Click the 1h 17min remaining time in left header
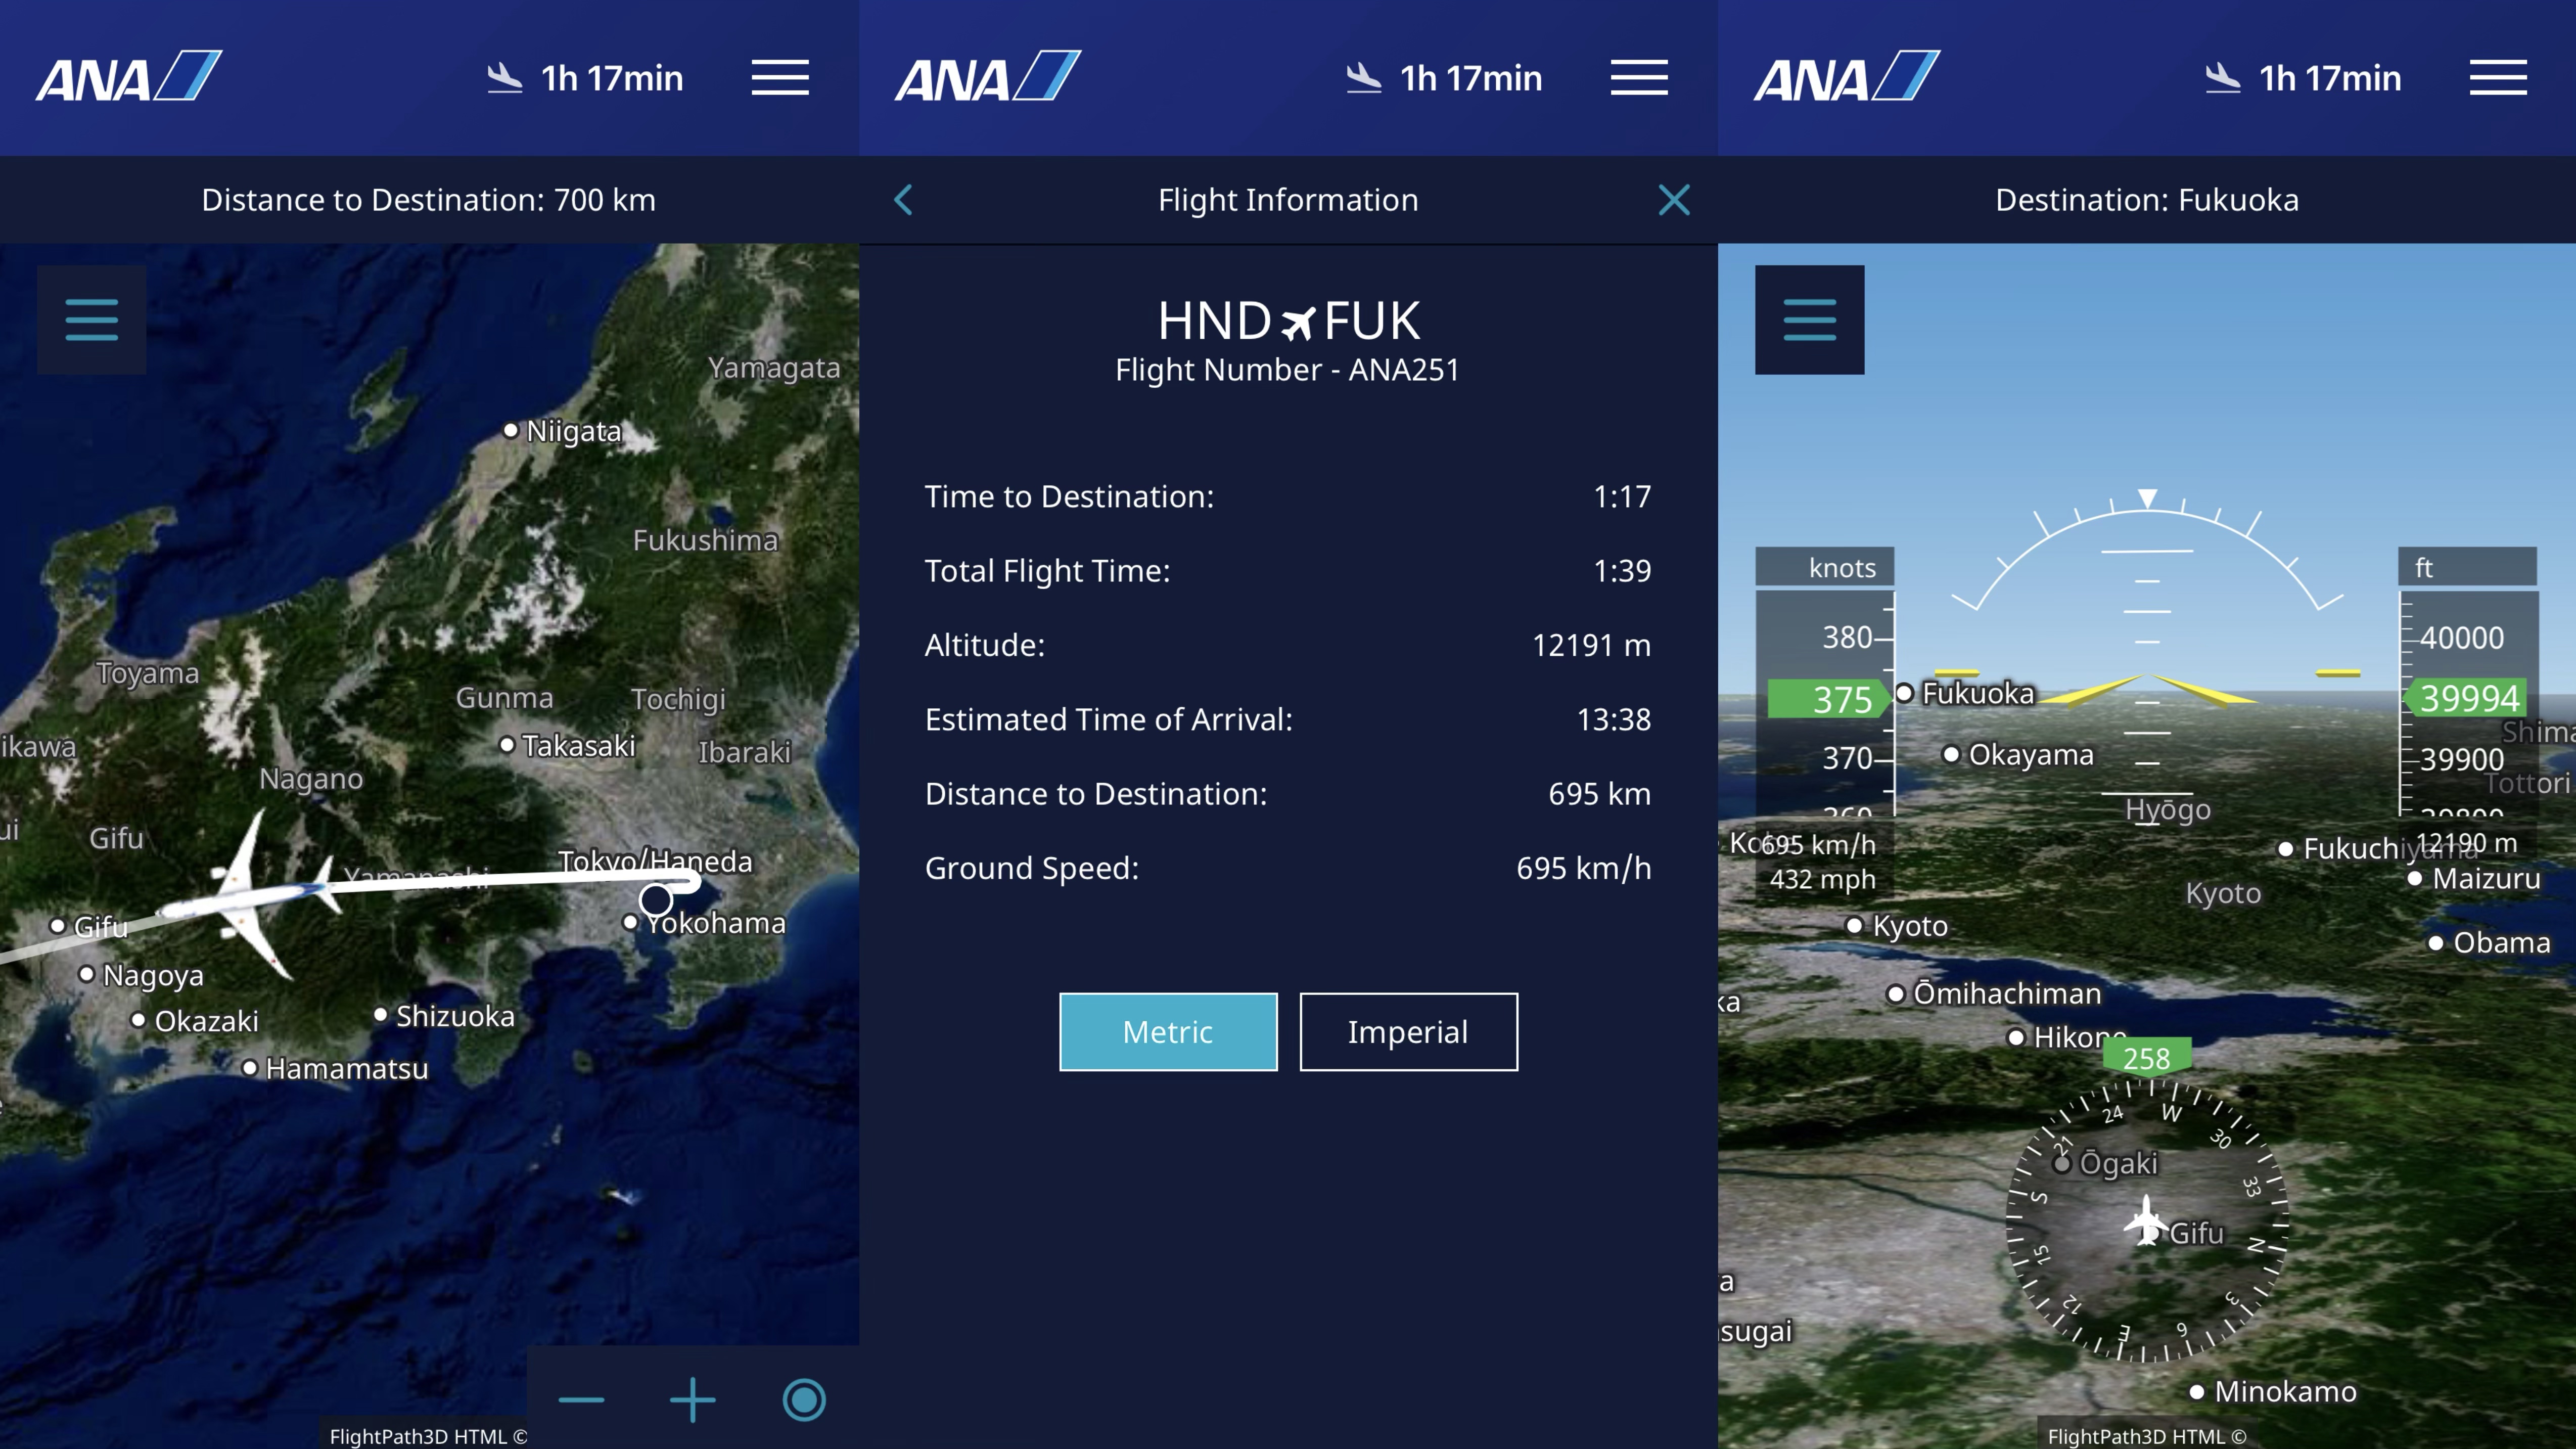The height and width of the screenshot is (1449, 2576). pyautogui.click(x=612, y=78)
